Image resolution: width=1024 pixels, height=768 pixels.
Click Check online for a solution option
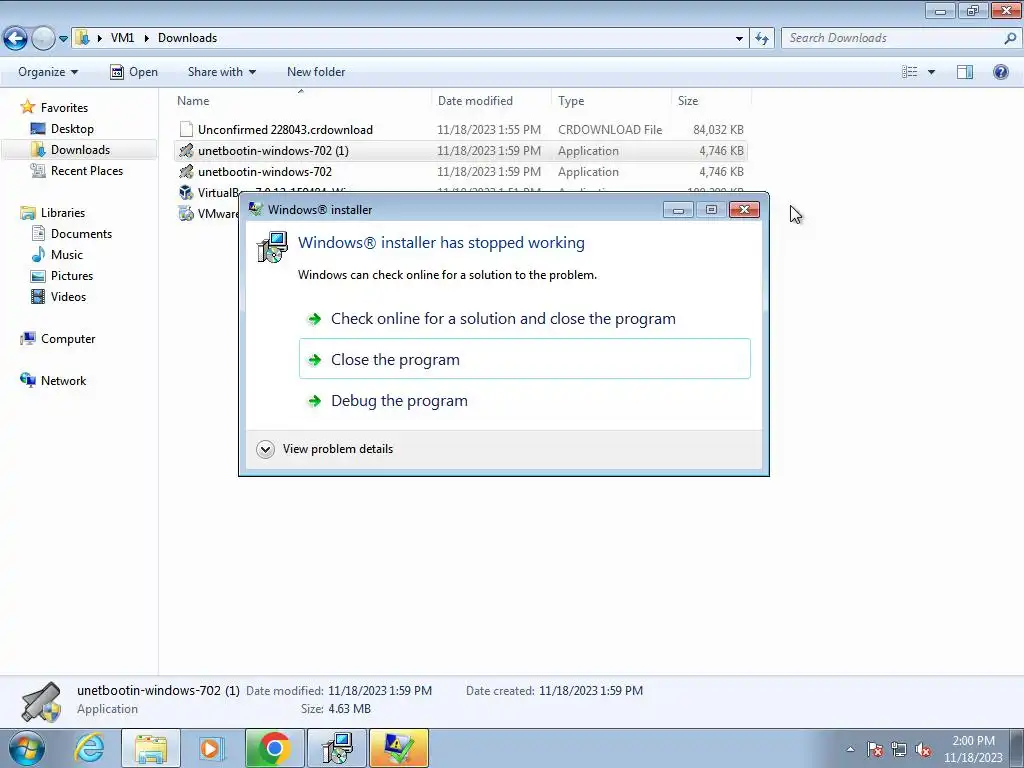click(524, 319)
